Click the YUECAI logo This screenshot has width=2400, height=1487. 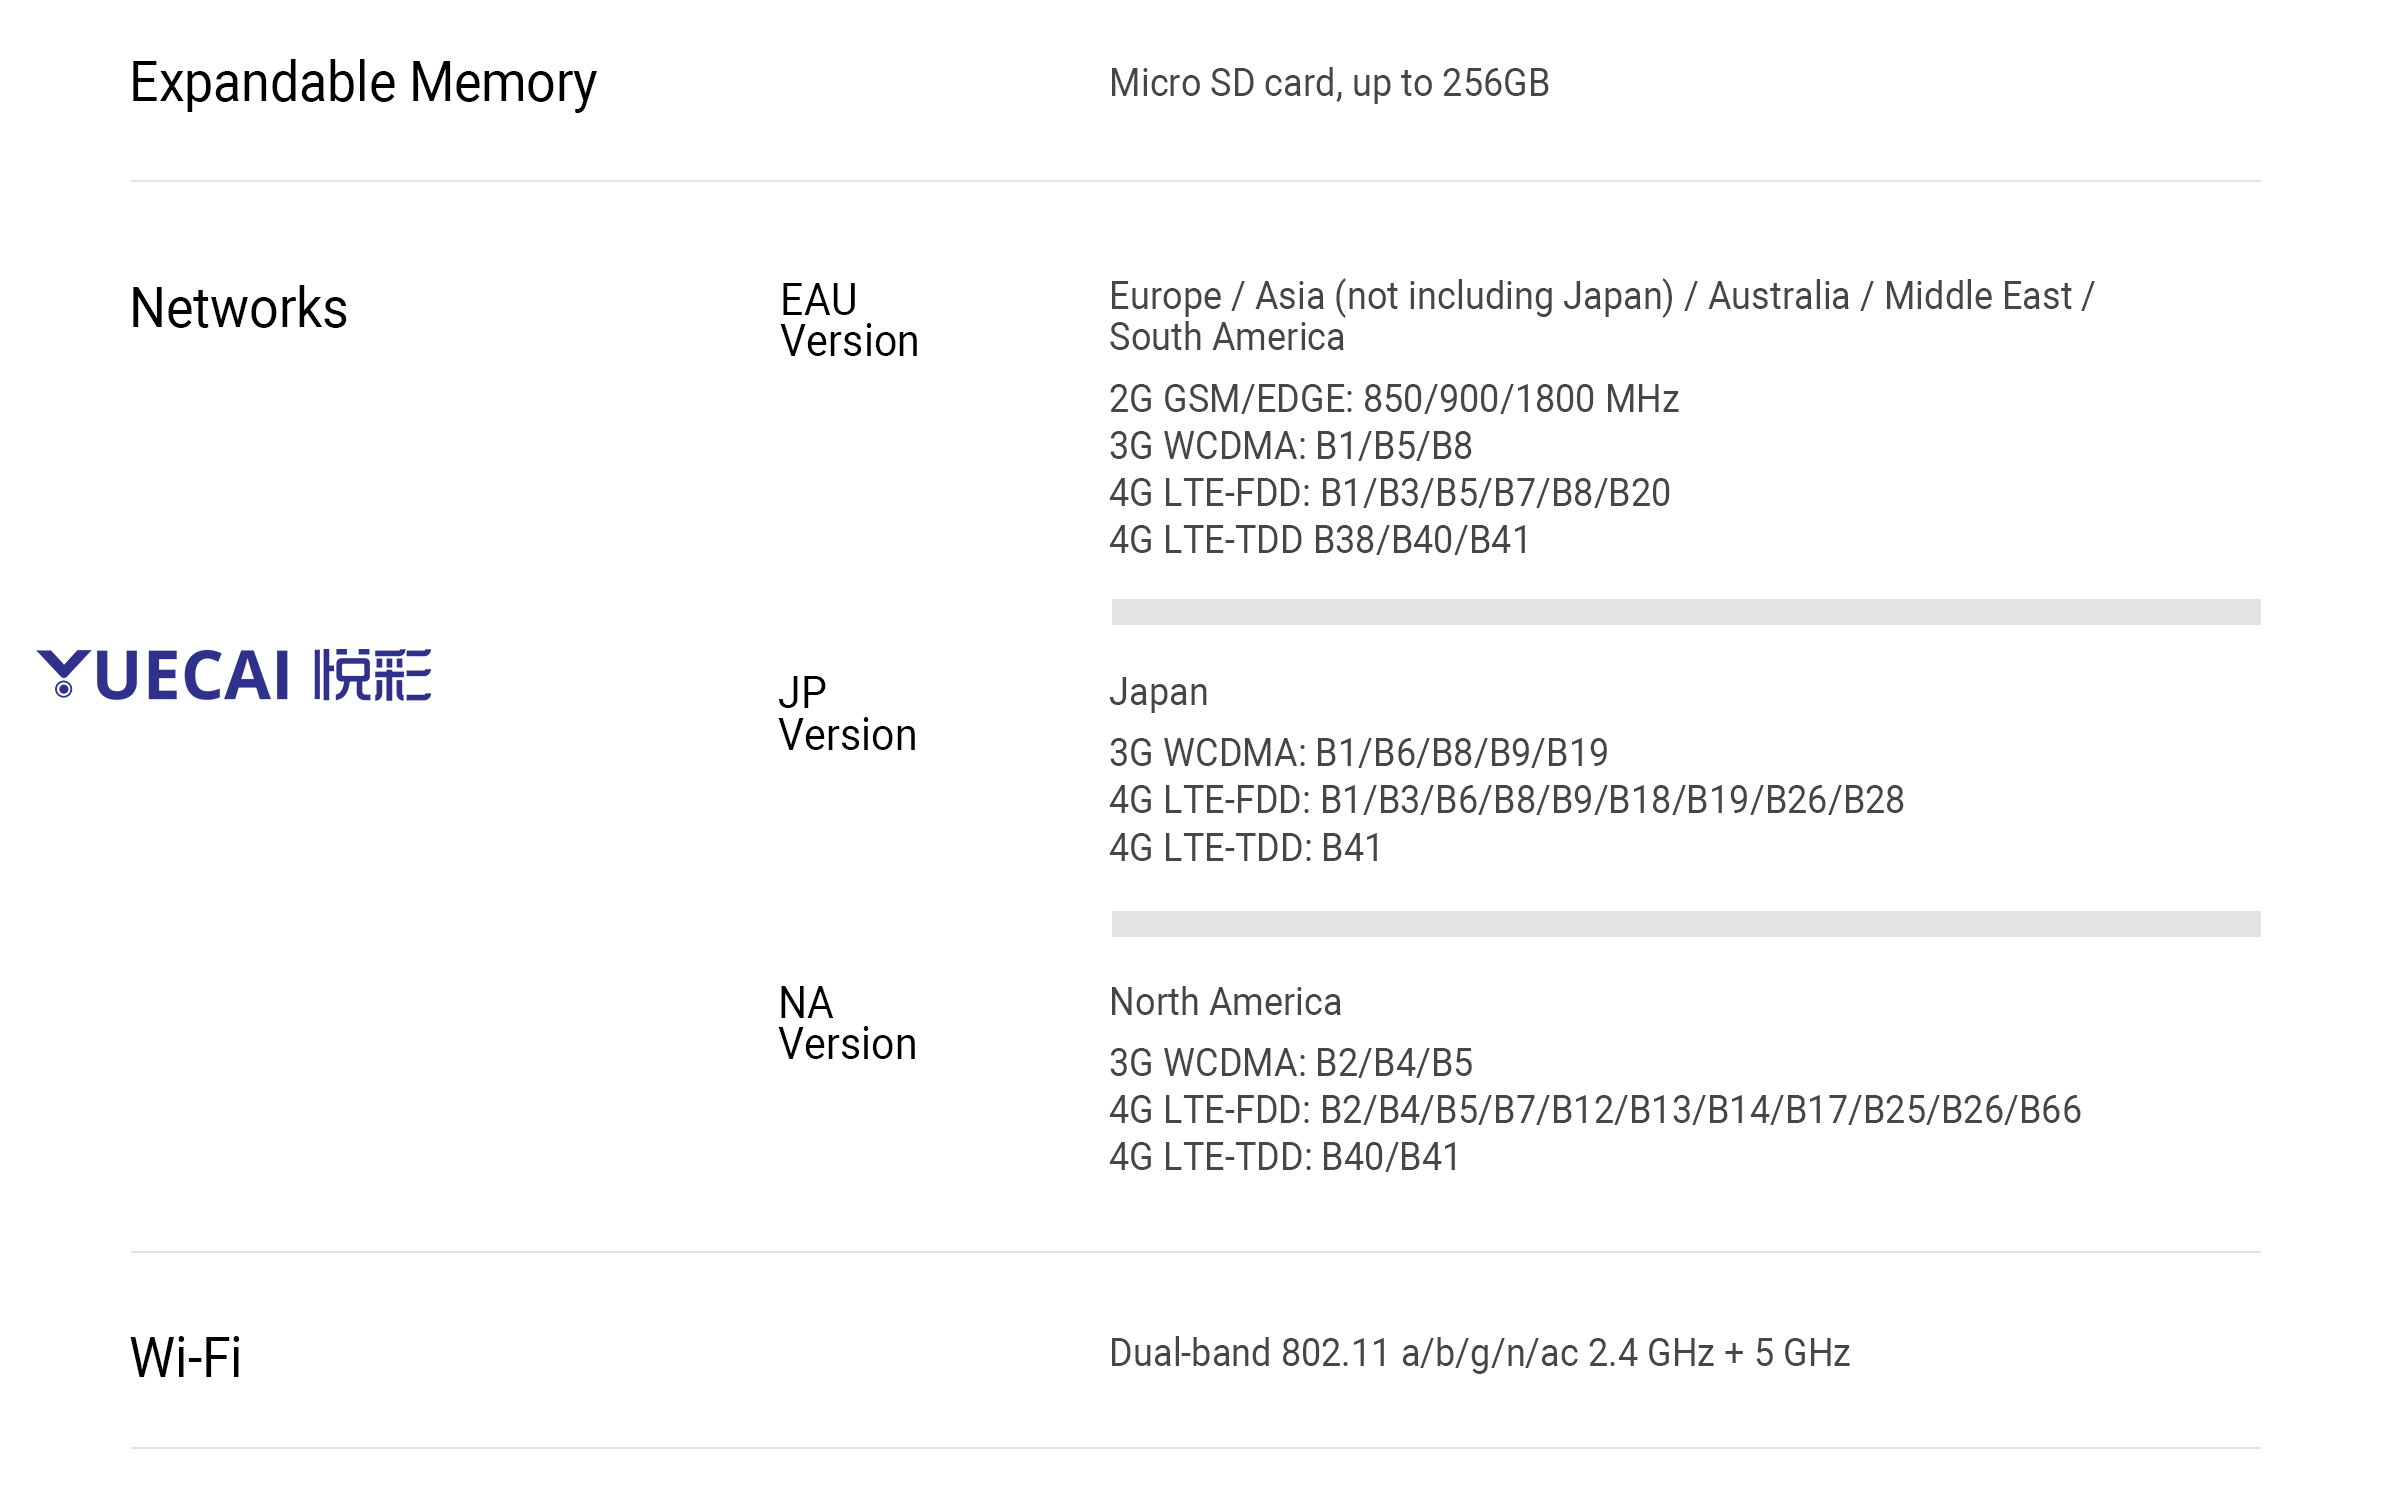click(234, 675)
